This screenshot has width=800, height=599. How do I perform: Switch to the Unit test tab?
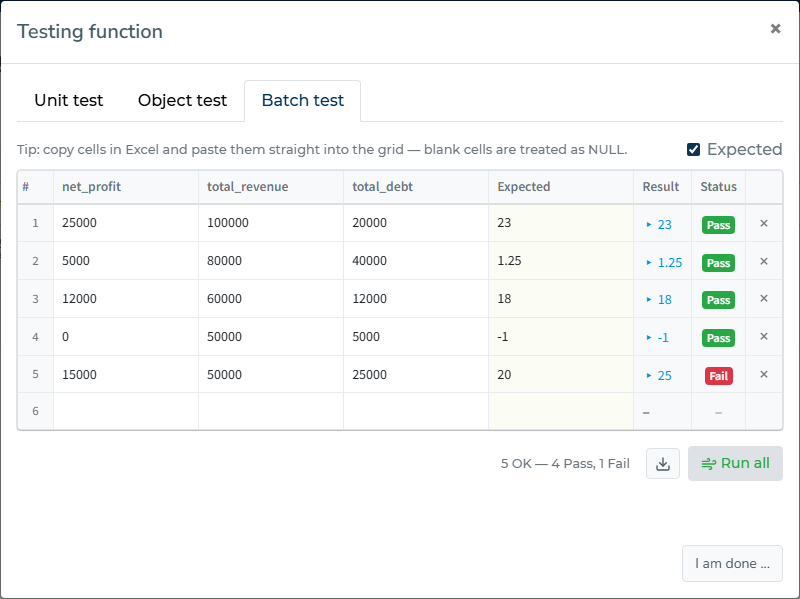point(69,101)
